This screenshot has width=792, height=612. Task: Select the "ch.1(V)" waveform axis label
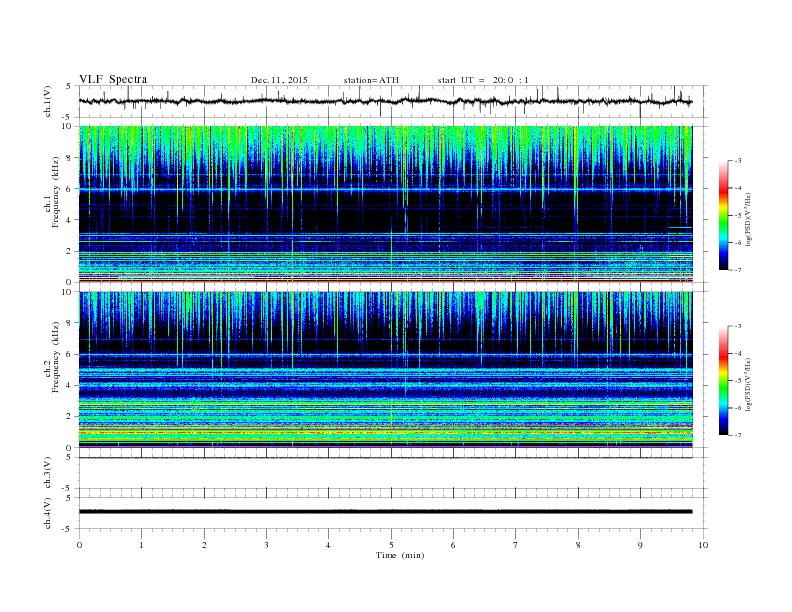48,101
